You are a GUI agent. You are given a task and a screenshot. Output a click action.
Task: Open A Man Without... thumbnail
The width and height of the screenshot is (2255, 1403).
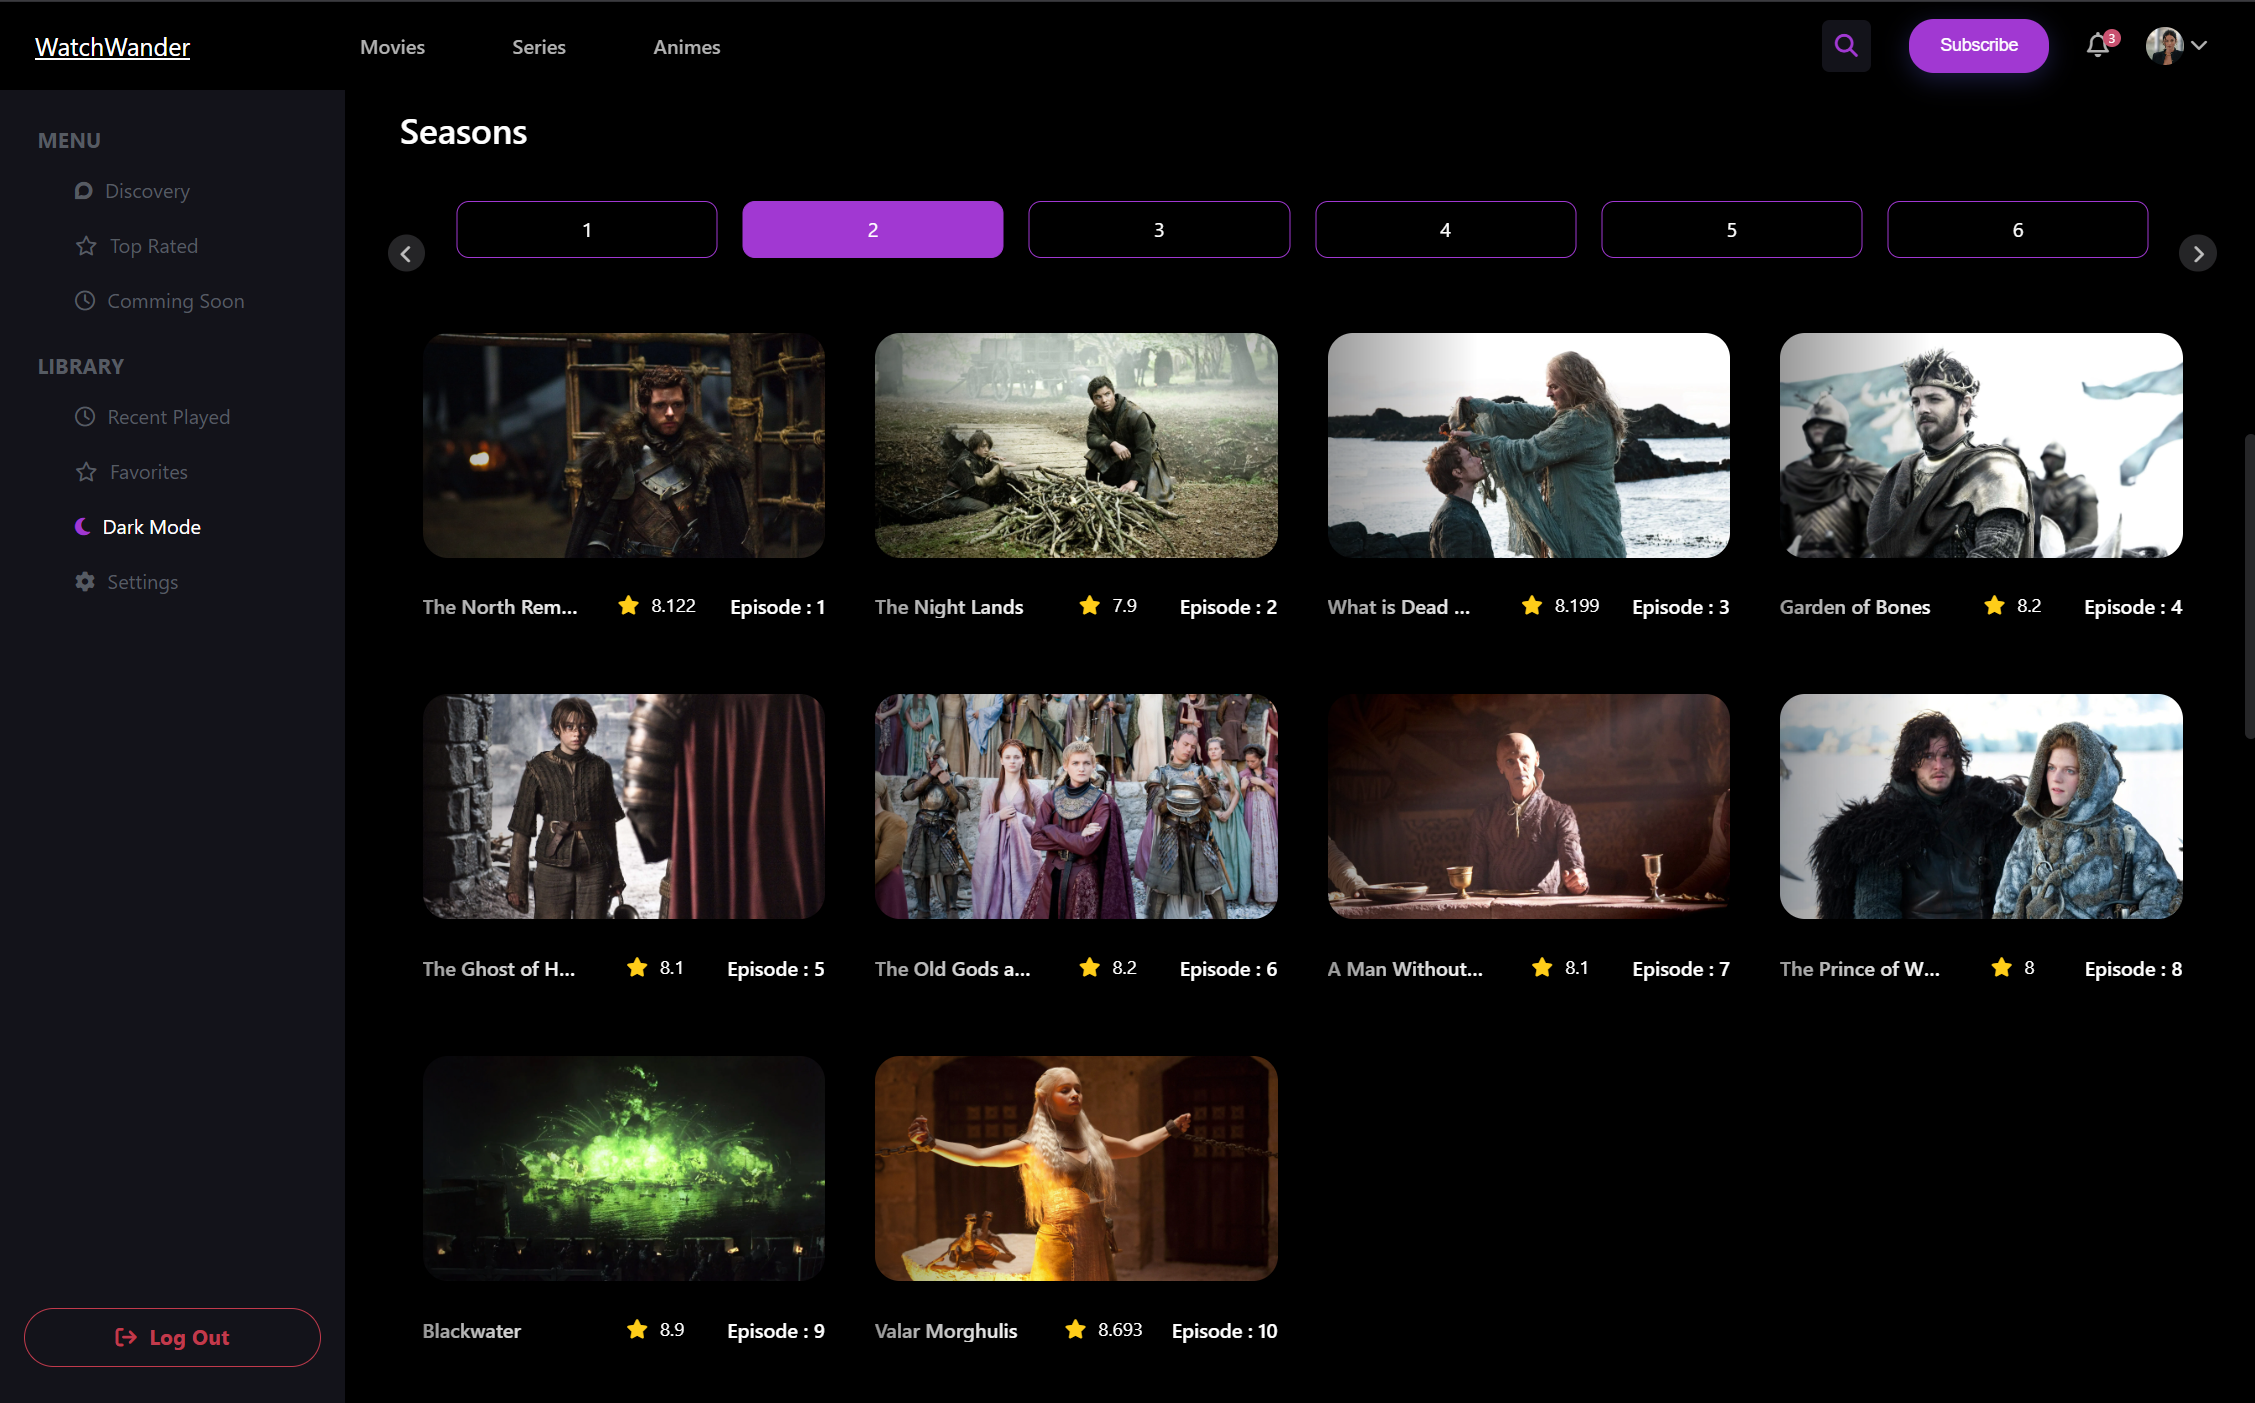coord(1528,806)
